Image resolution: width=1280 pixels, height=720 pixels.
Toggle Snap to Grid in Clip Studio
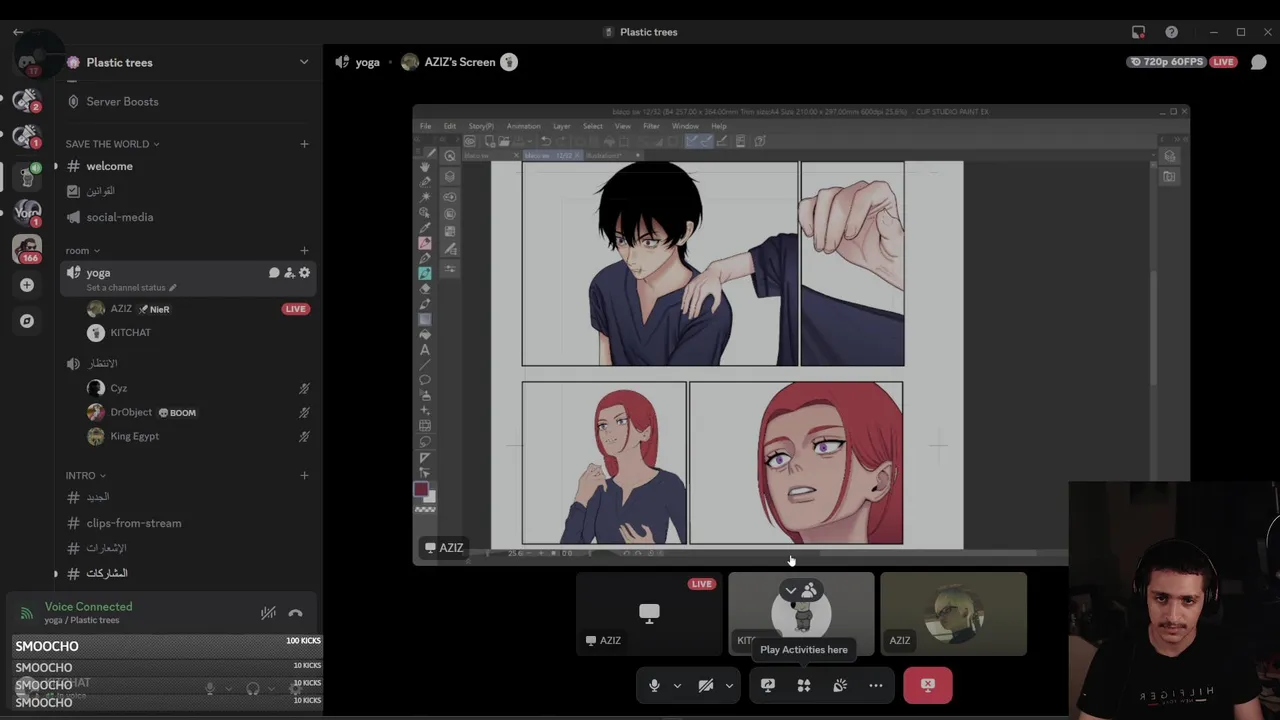point(722,141)
